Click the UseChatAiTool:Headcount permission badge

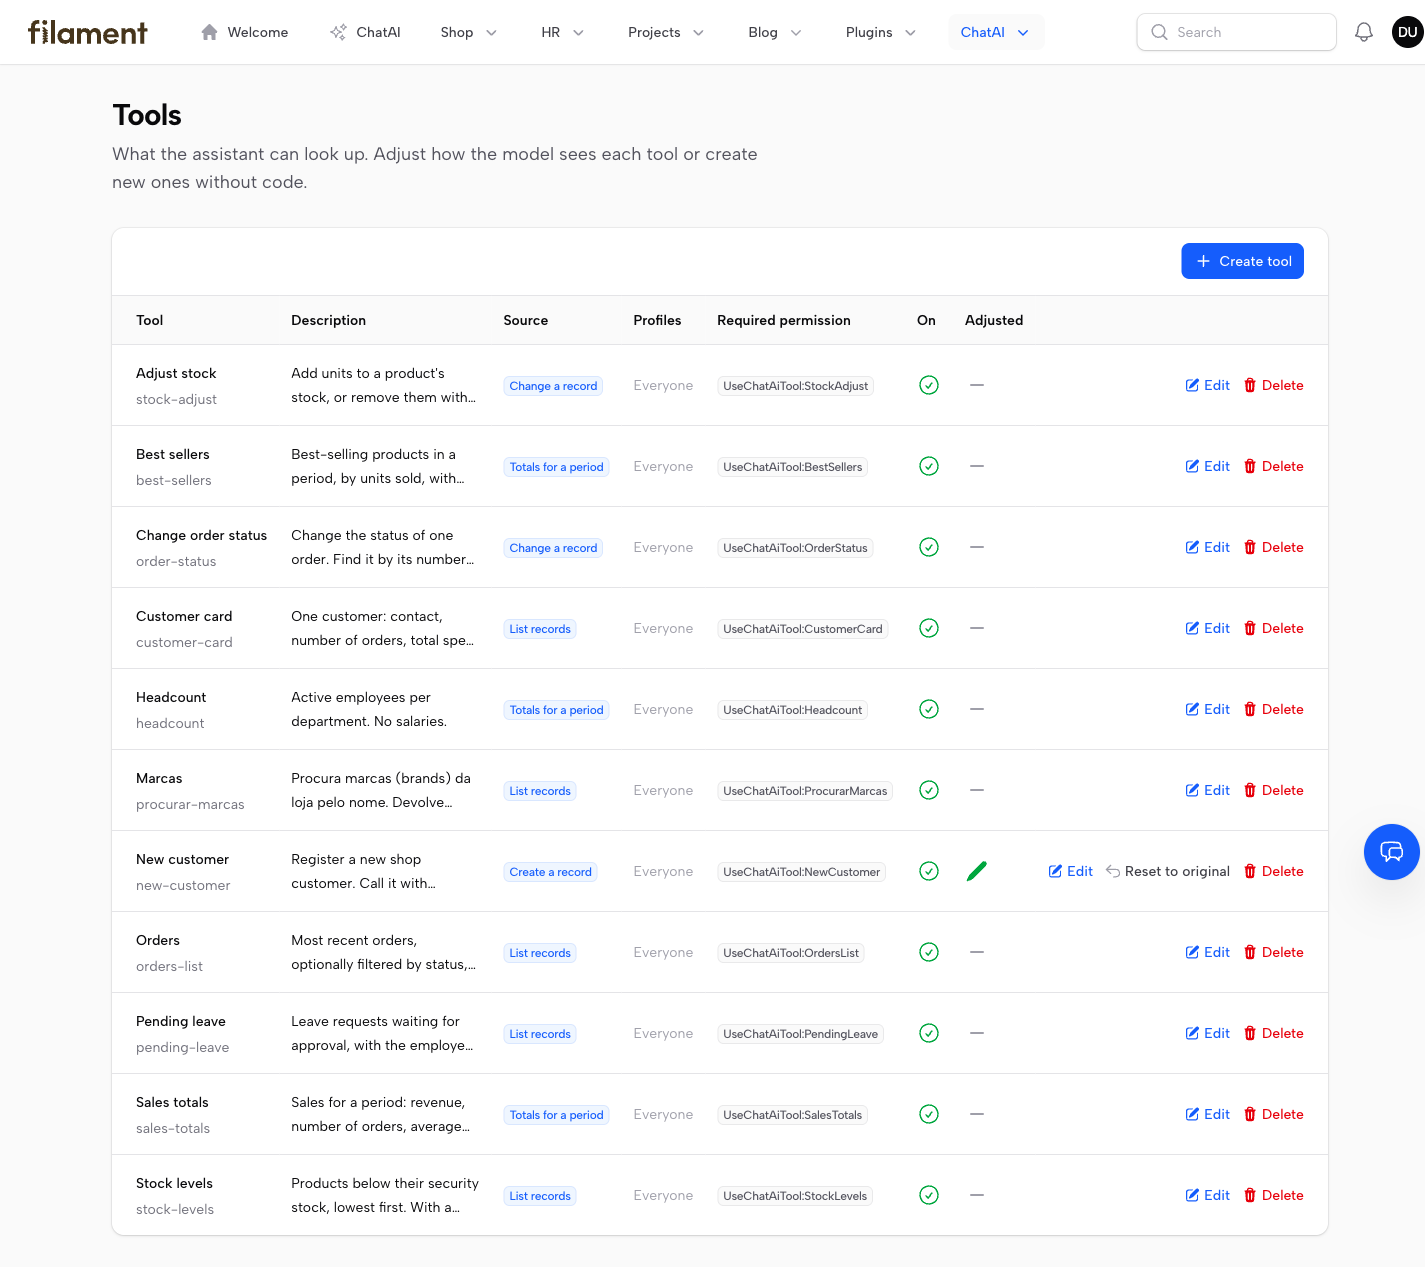(793, 710)
